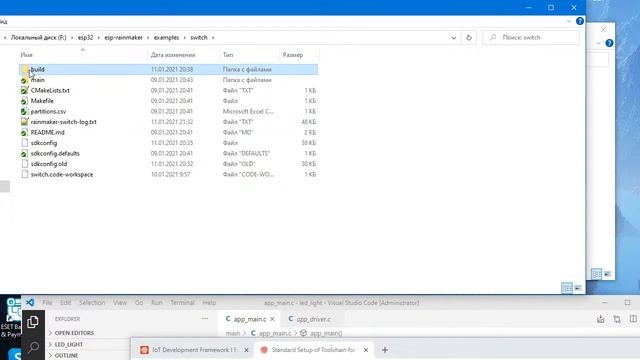Select the sdkconfig.old file icon

(24, 164)
